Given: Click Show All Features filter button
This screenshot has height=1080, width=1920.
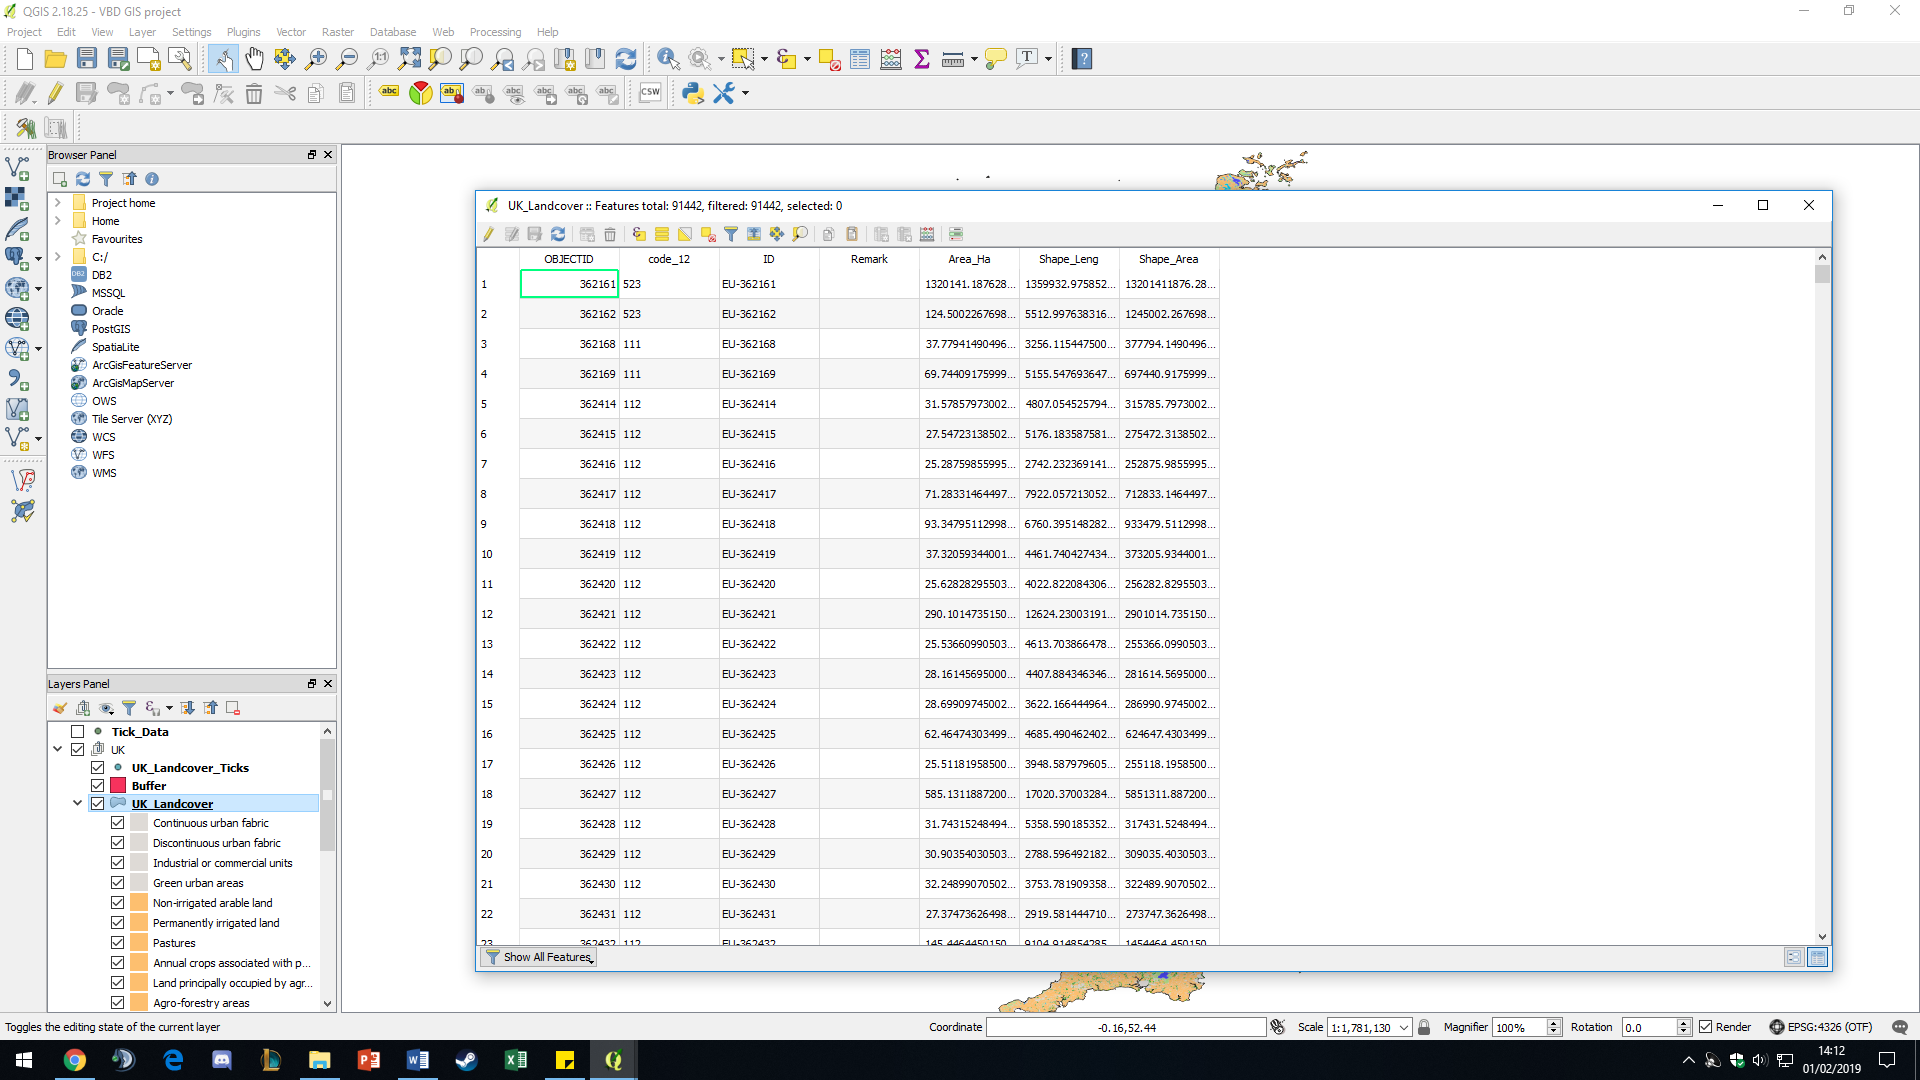Looking at the screenshot, I should click(540, 957).
